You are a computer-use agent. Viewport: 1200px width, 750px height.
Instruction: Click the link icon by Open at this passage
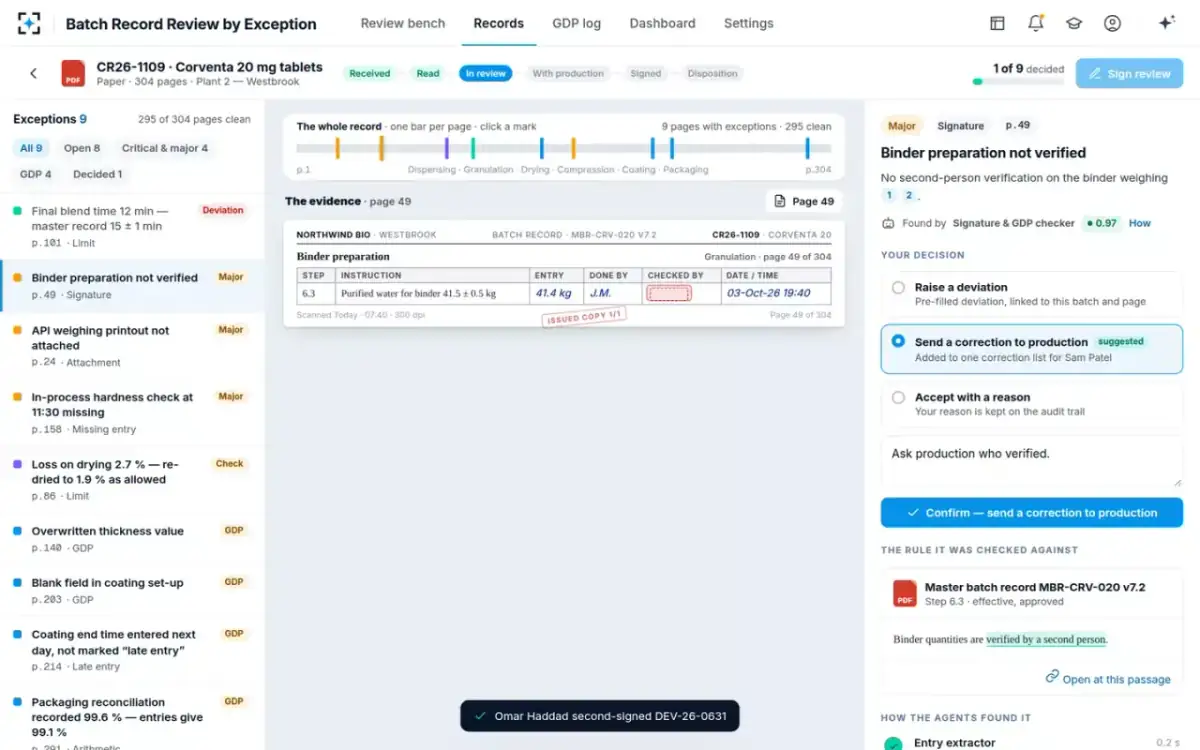[x=1052, y=677]
